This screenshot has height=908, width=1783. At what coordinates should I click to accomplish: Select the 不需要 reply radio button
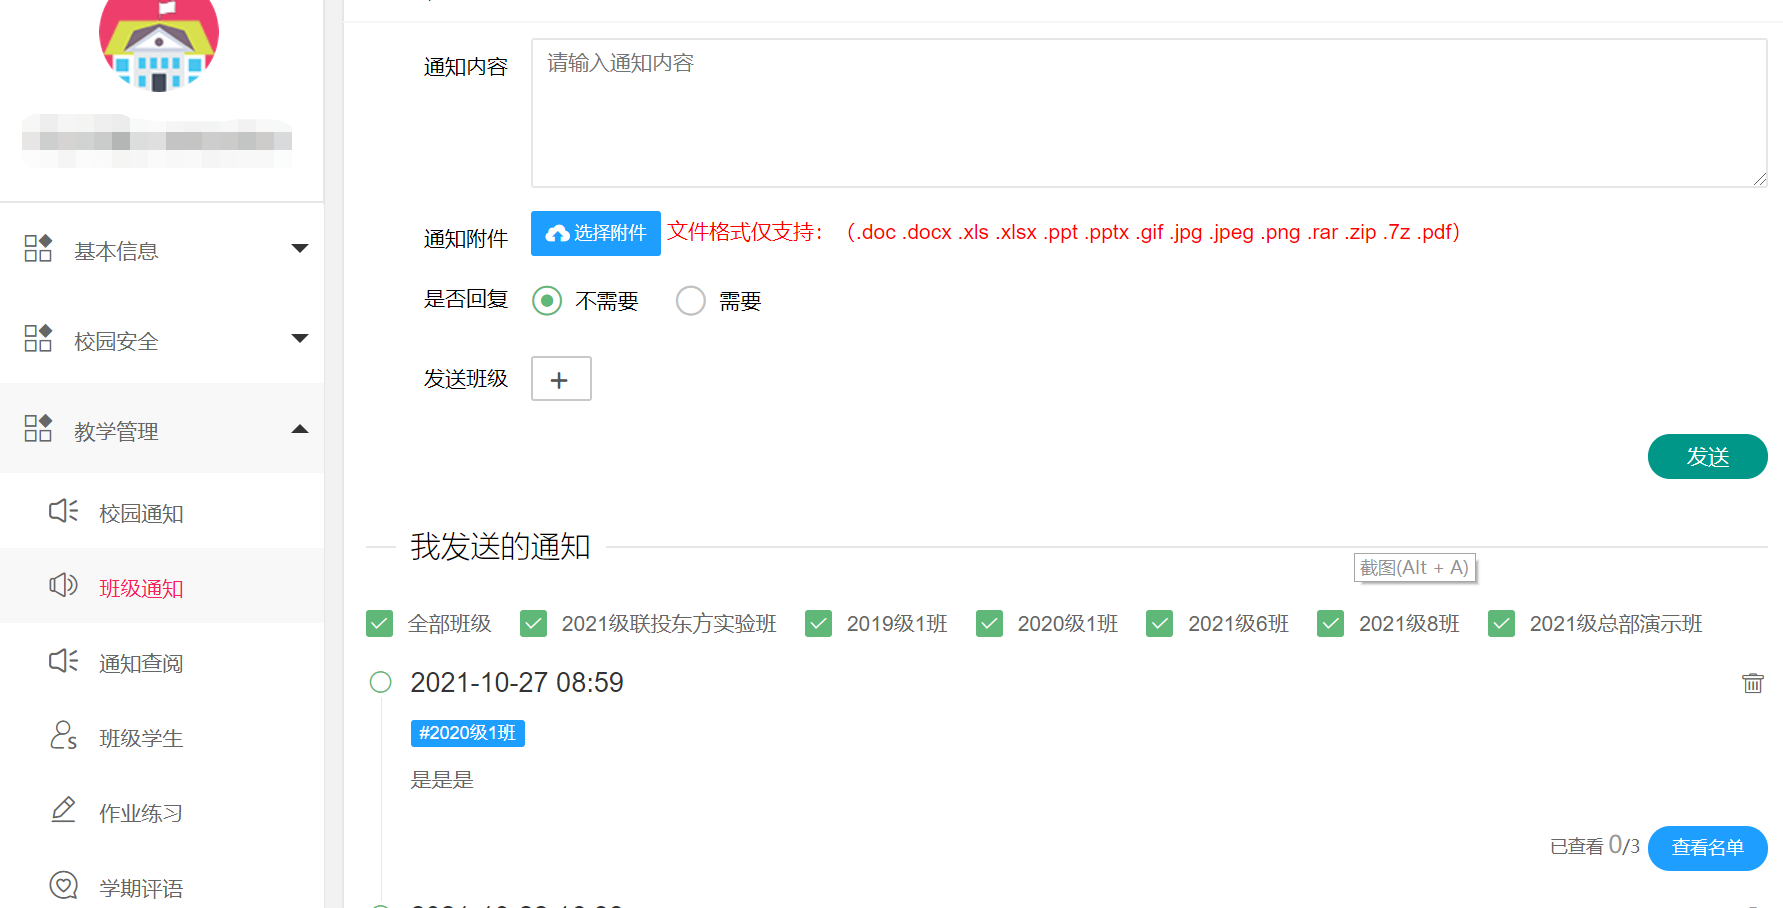pyautogui.click(x=547, y=301)
